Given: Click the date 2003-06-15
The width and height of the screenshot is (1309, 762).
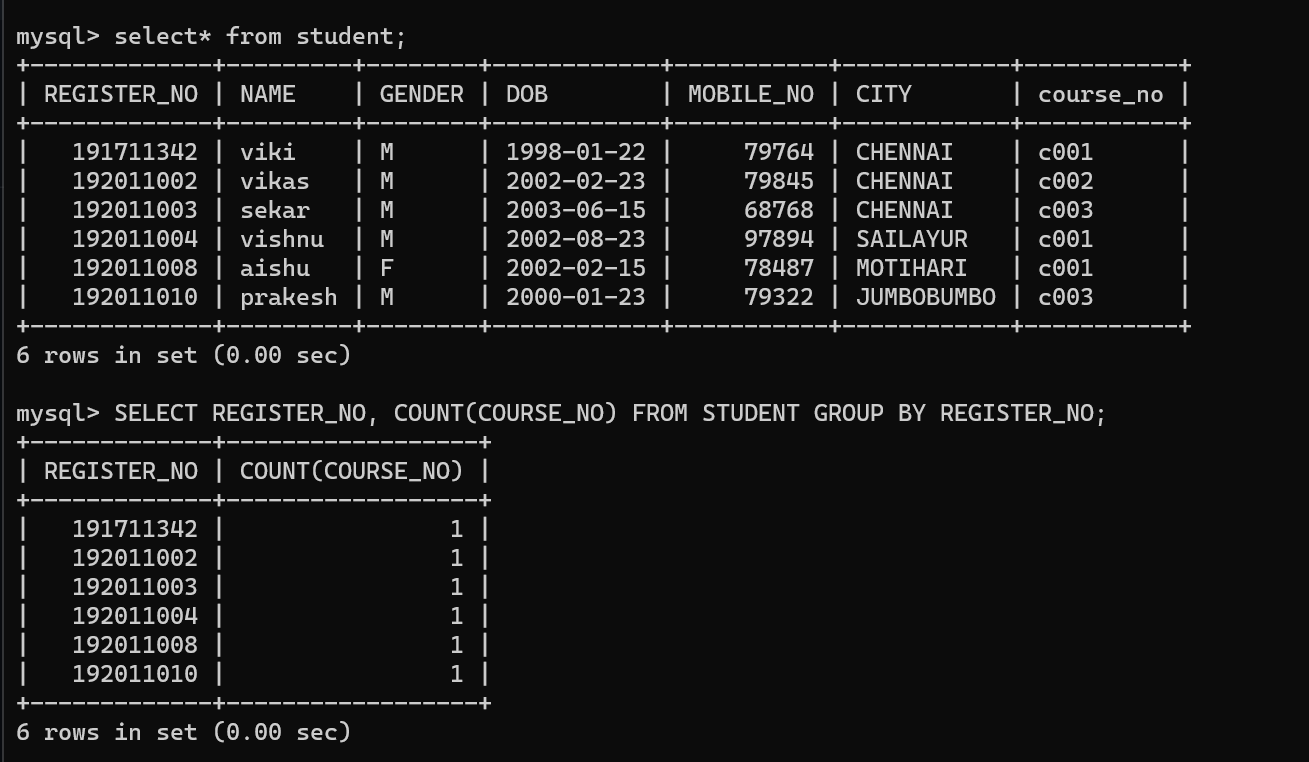Looking at the screenshot, I should (x=576, y=210).
